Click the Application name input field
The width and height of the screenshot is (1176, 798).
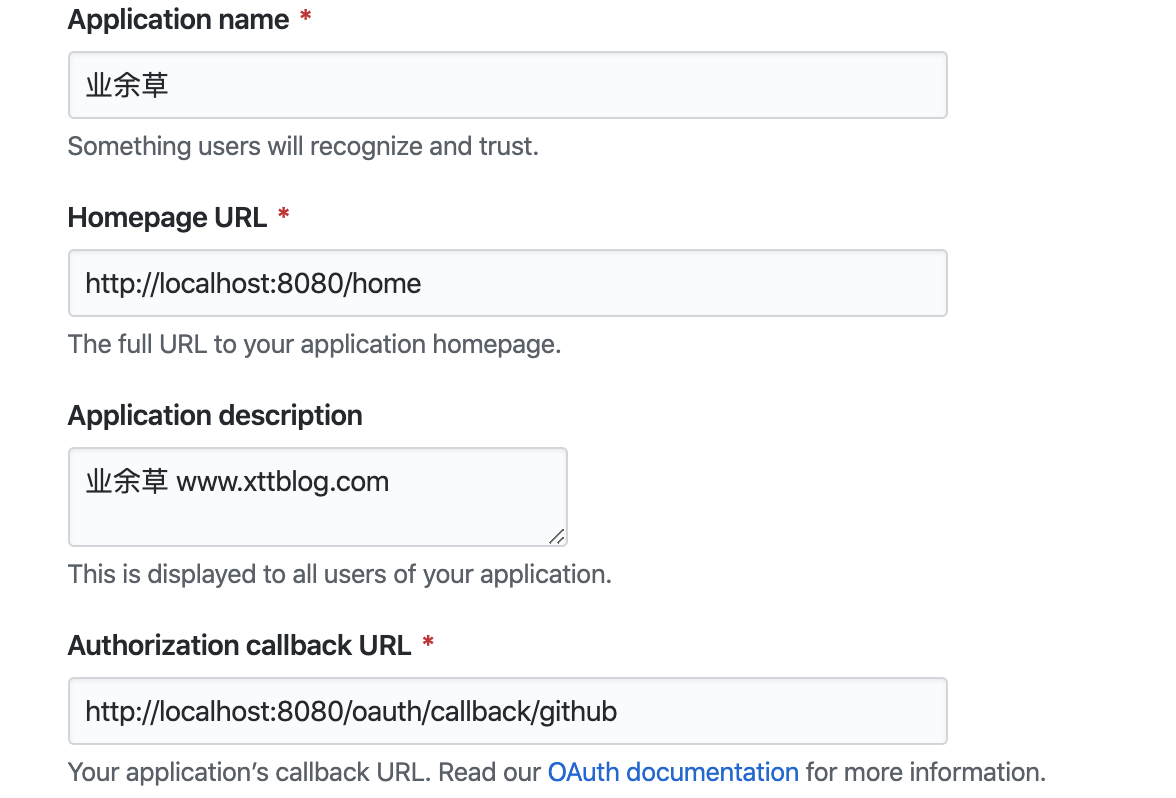coord(508,85)
